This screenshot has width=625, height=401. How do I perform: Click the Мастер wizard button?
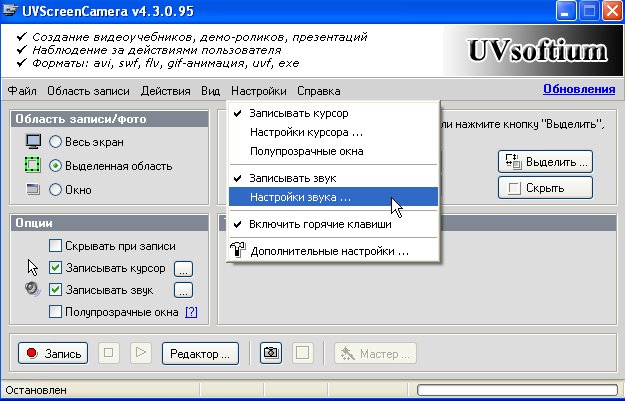[x=375, y=353]
